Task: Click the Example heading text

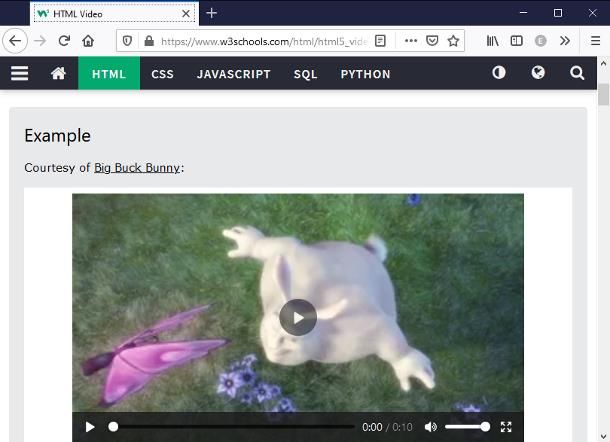Action: click(58, 136)
